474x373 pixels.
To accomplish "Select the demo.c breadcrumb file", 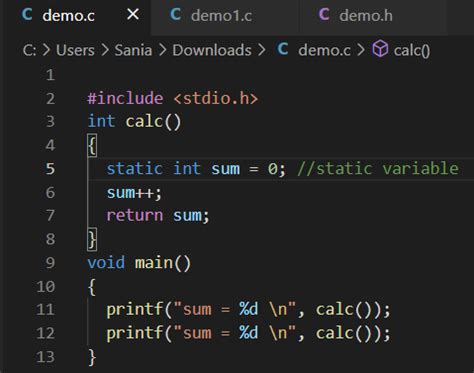I will pyautogui.click(x=324, y=50).
